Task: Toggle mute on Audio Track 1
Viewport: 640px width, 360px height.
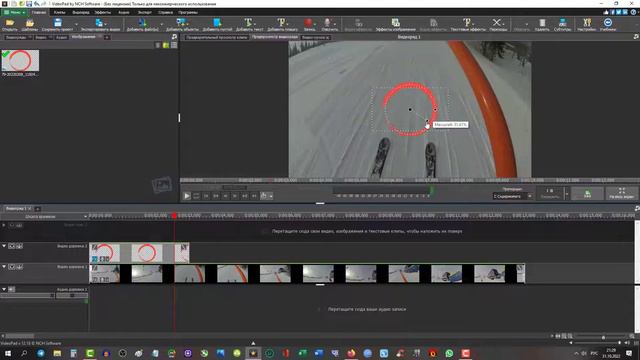Action: pos(11,289)
